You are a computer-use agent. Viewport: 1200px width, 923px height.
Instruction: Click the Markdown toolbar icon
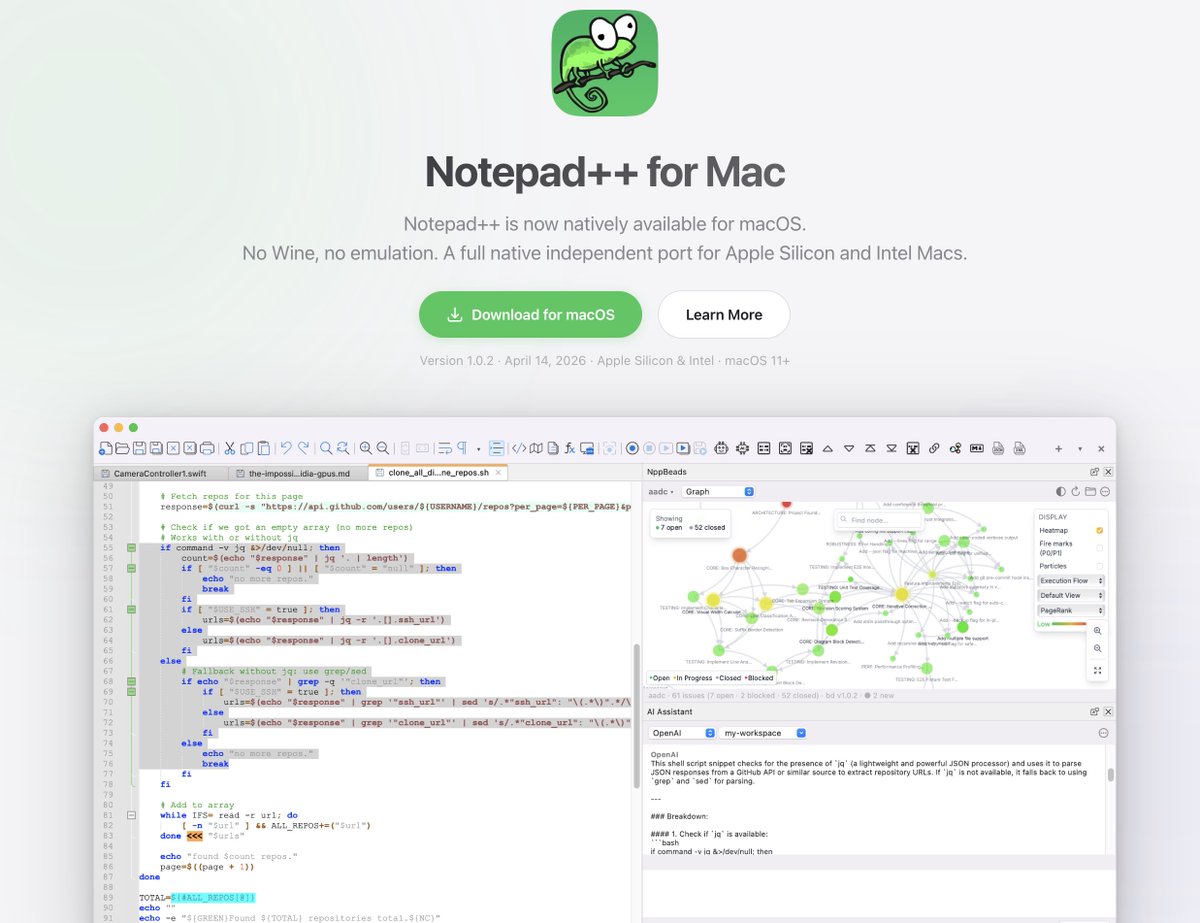(x=977, y=449)
